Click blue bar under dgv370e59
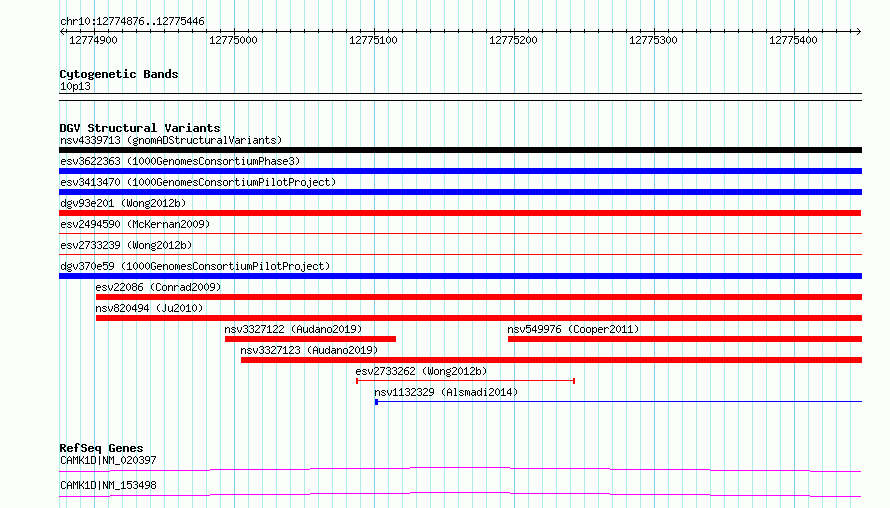The height and width of the screenshot is (508, 890). point(460,276)
